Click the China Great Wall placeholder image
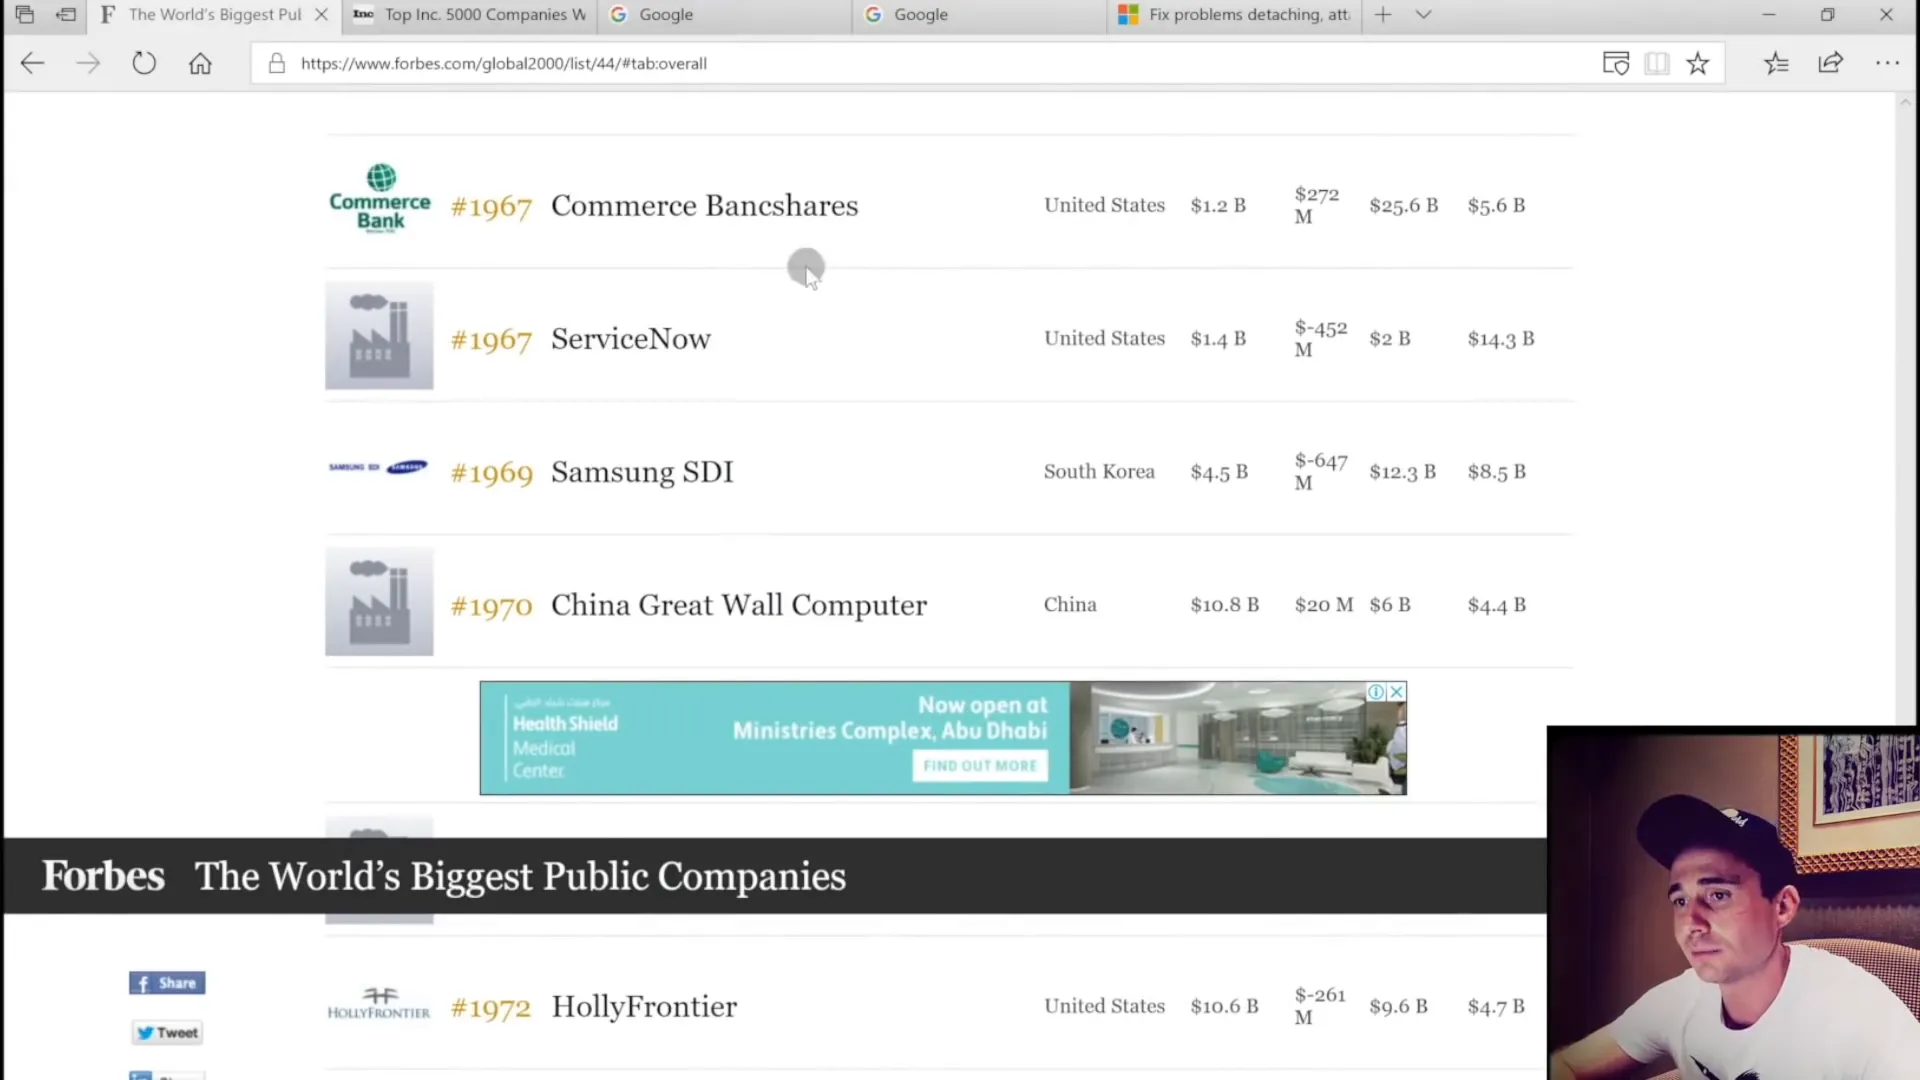This screenshot has width=1920, height=1080. (379, 601)
